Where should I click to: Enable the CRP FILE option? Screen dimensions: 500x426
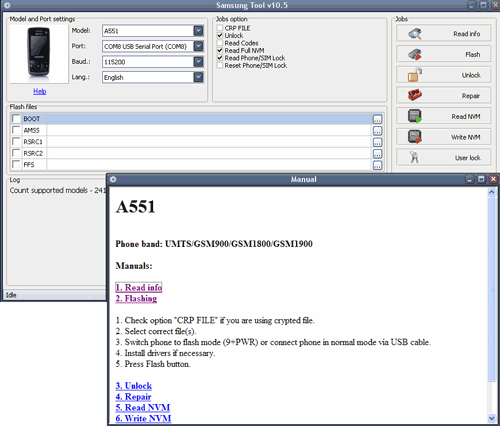pos(220,28)
